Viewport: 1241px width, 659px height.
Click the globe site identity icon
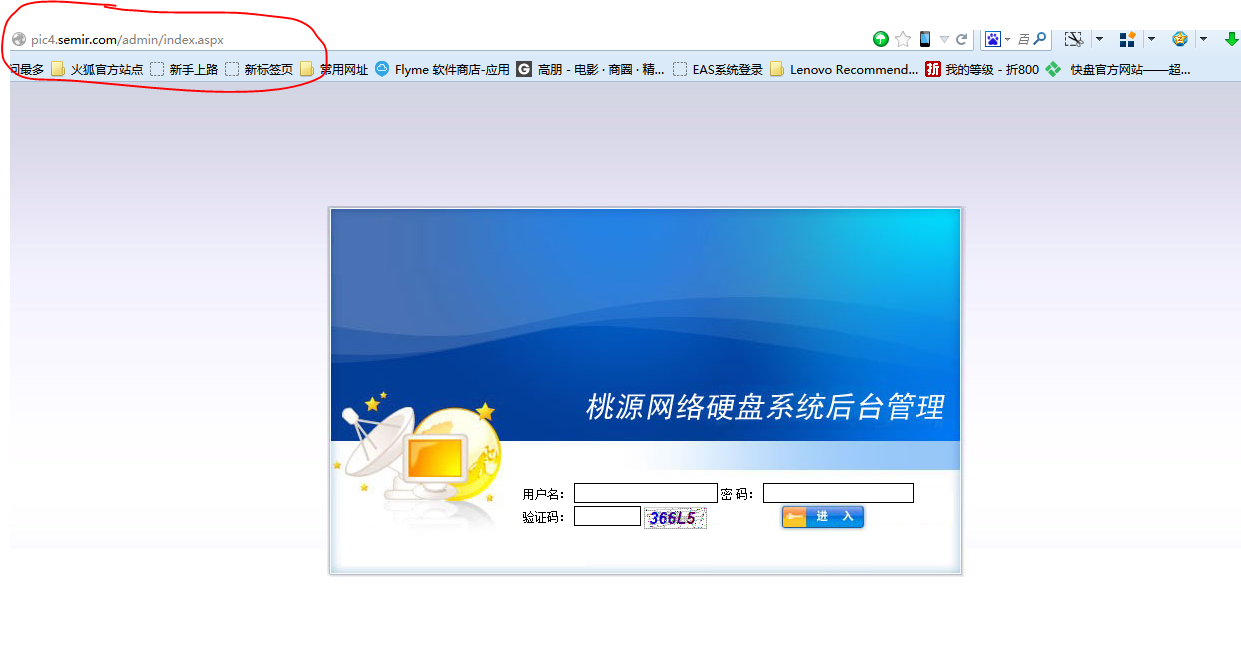point(18,40)
